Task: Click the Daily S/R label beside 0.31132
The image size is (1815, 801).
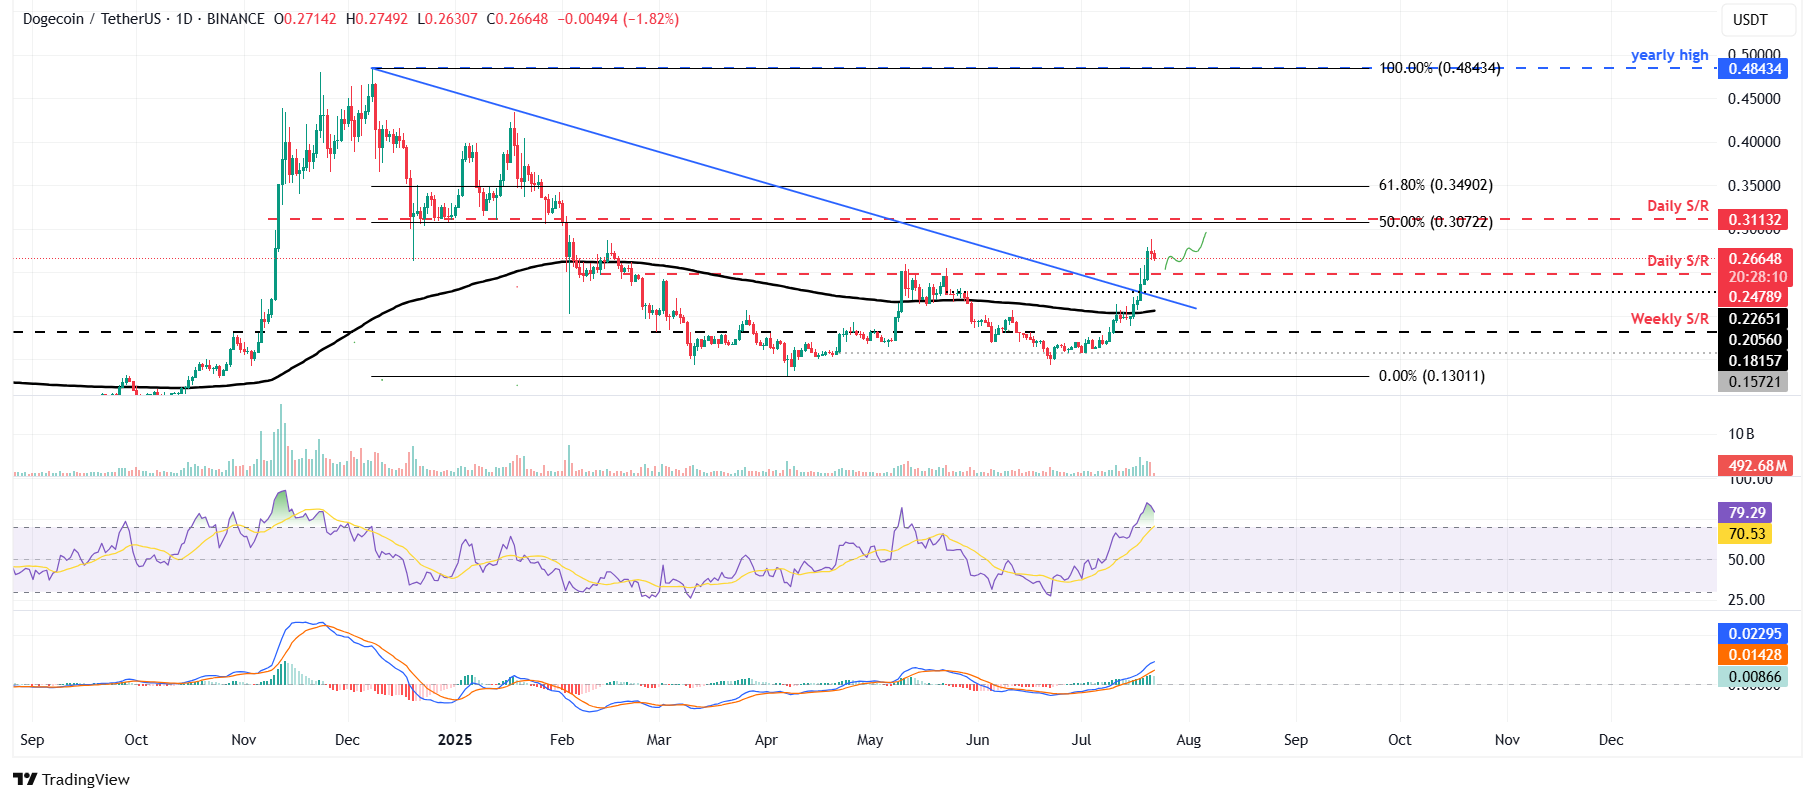Action: coord(1677,206)
